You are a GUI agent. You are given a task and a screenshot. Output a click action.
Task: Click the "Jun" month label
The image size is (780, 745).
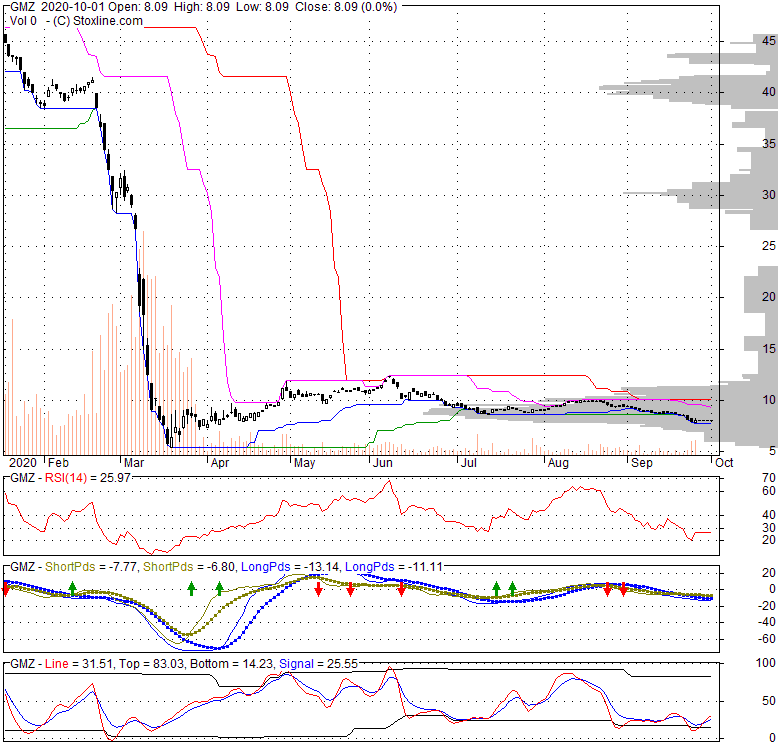tap(383, 463)
